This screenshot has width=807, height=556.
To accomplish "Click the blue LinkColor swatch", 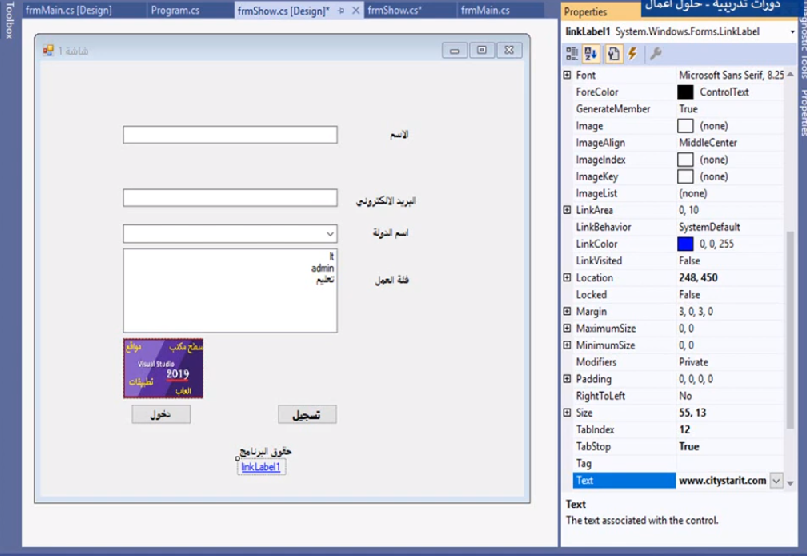I will pyautogui.click(x=685, y=244).
